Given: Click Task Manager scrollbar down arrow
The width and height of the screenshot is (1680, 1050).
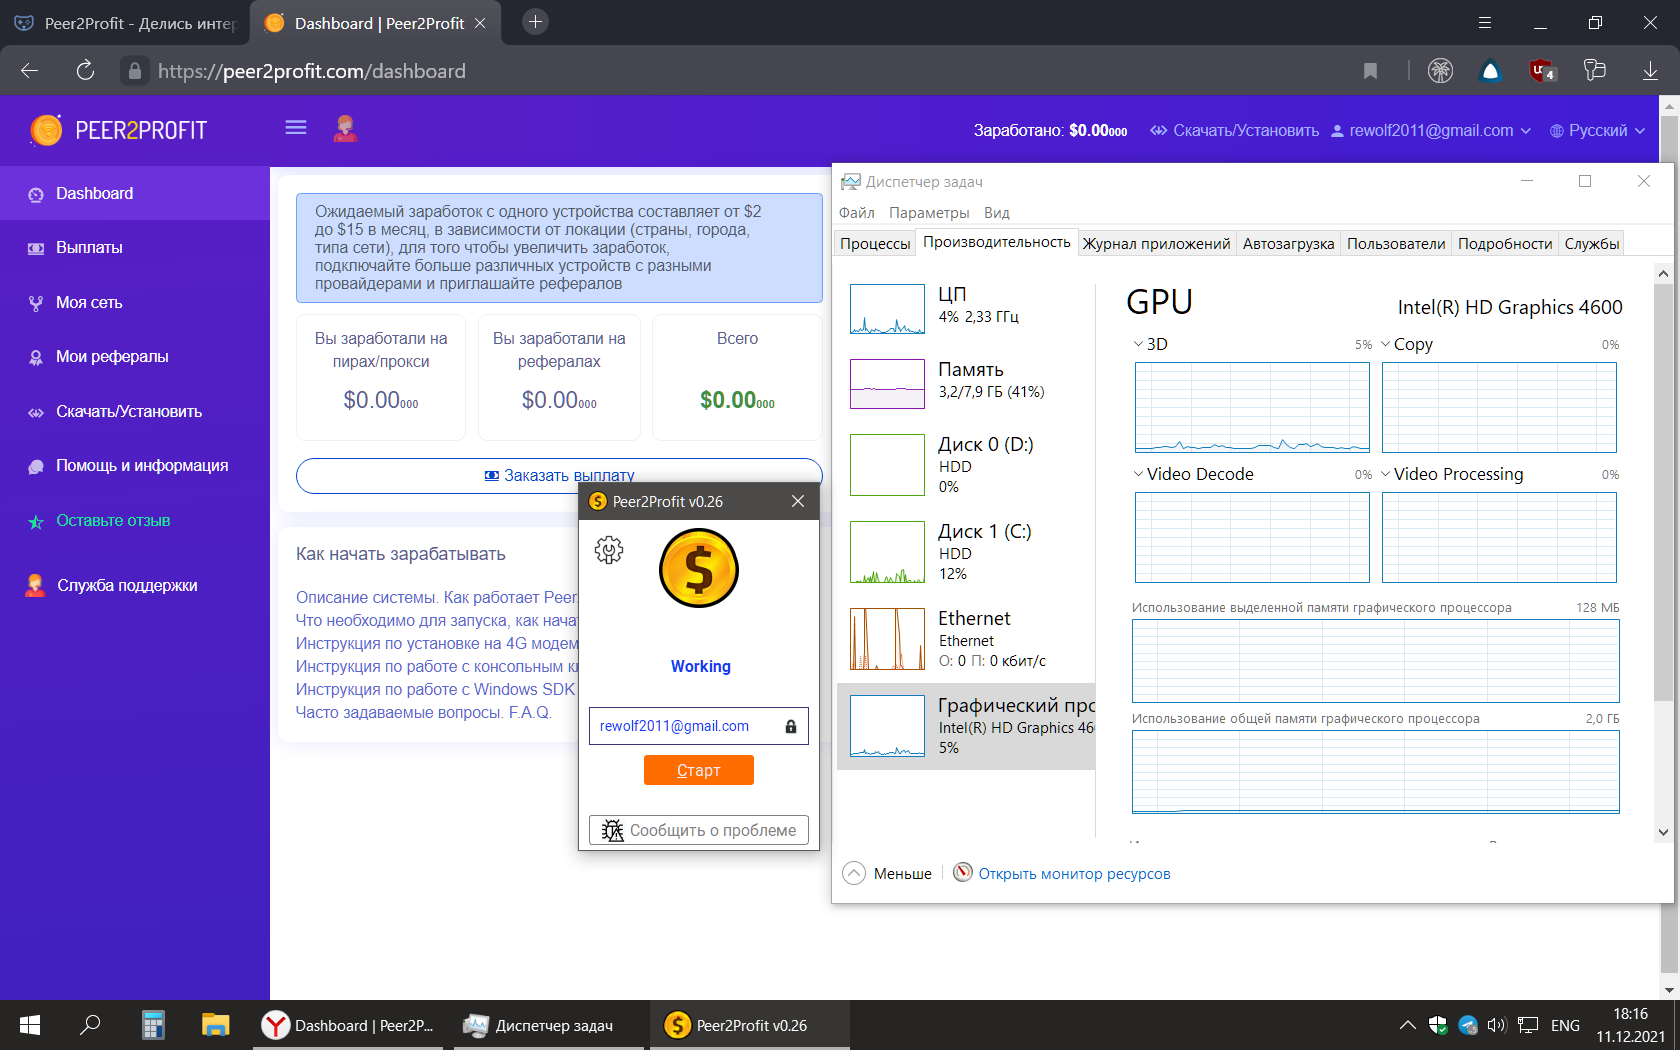Looking at the screenshot, I should coord(1663,832).
